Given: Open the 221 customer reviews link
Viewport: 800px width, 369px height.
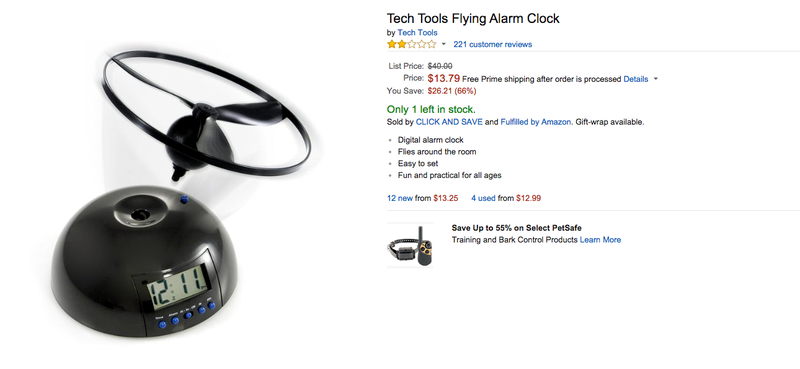Looking at the screenshot, I should 492,44.
